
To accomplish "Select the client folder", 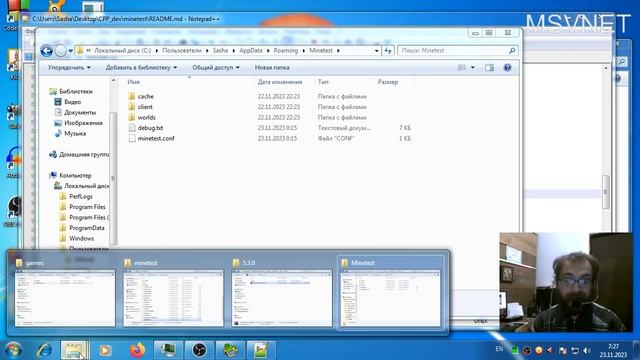I will click(x=145, y=107).
